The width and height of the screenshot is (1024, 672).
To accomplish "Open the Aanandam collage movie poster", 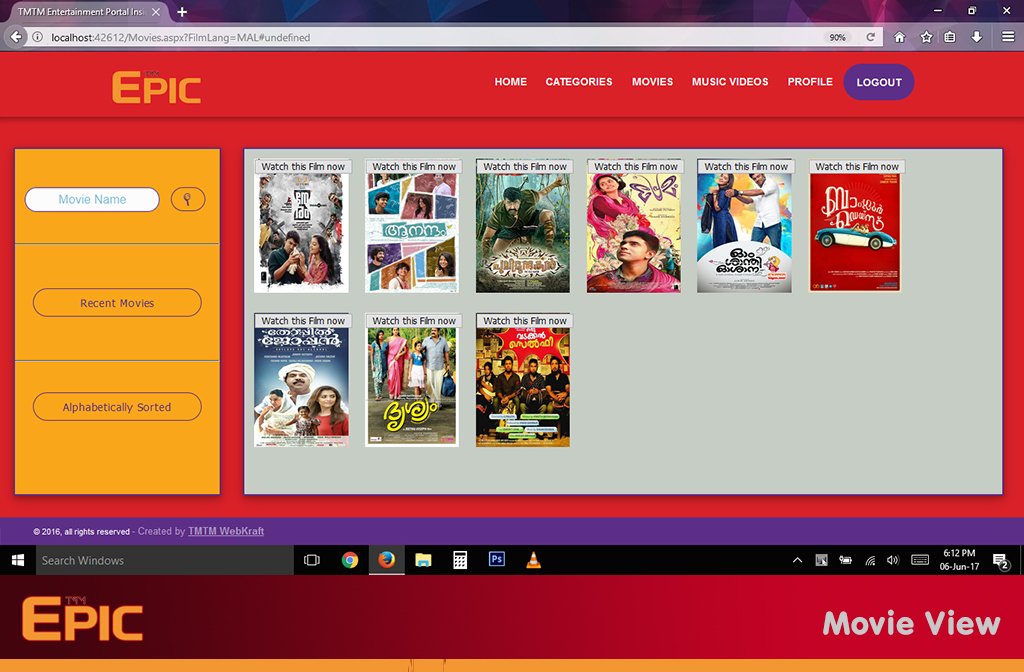I will (411, 233).
